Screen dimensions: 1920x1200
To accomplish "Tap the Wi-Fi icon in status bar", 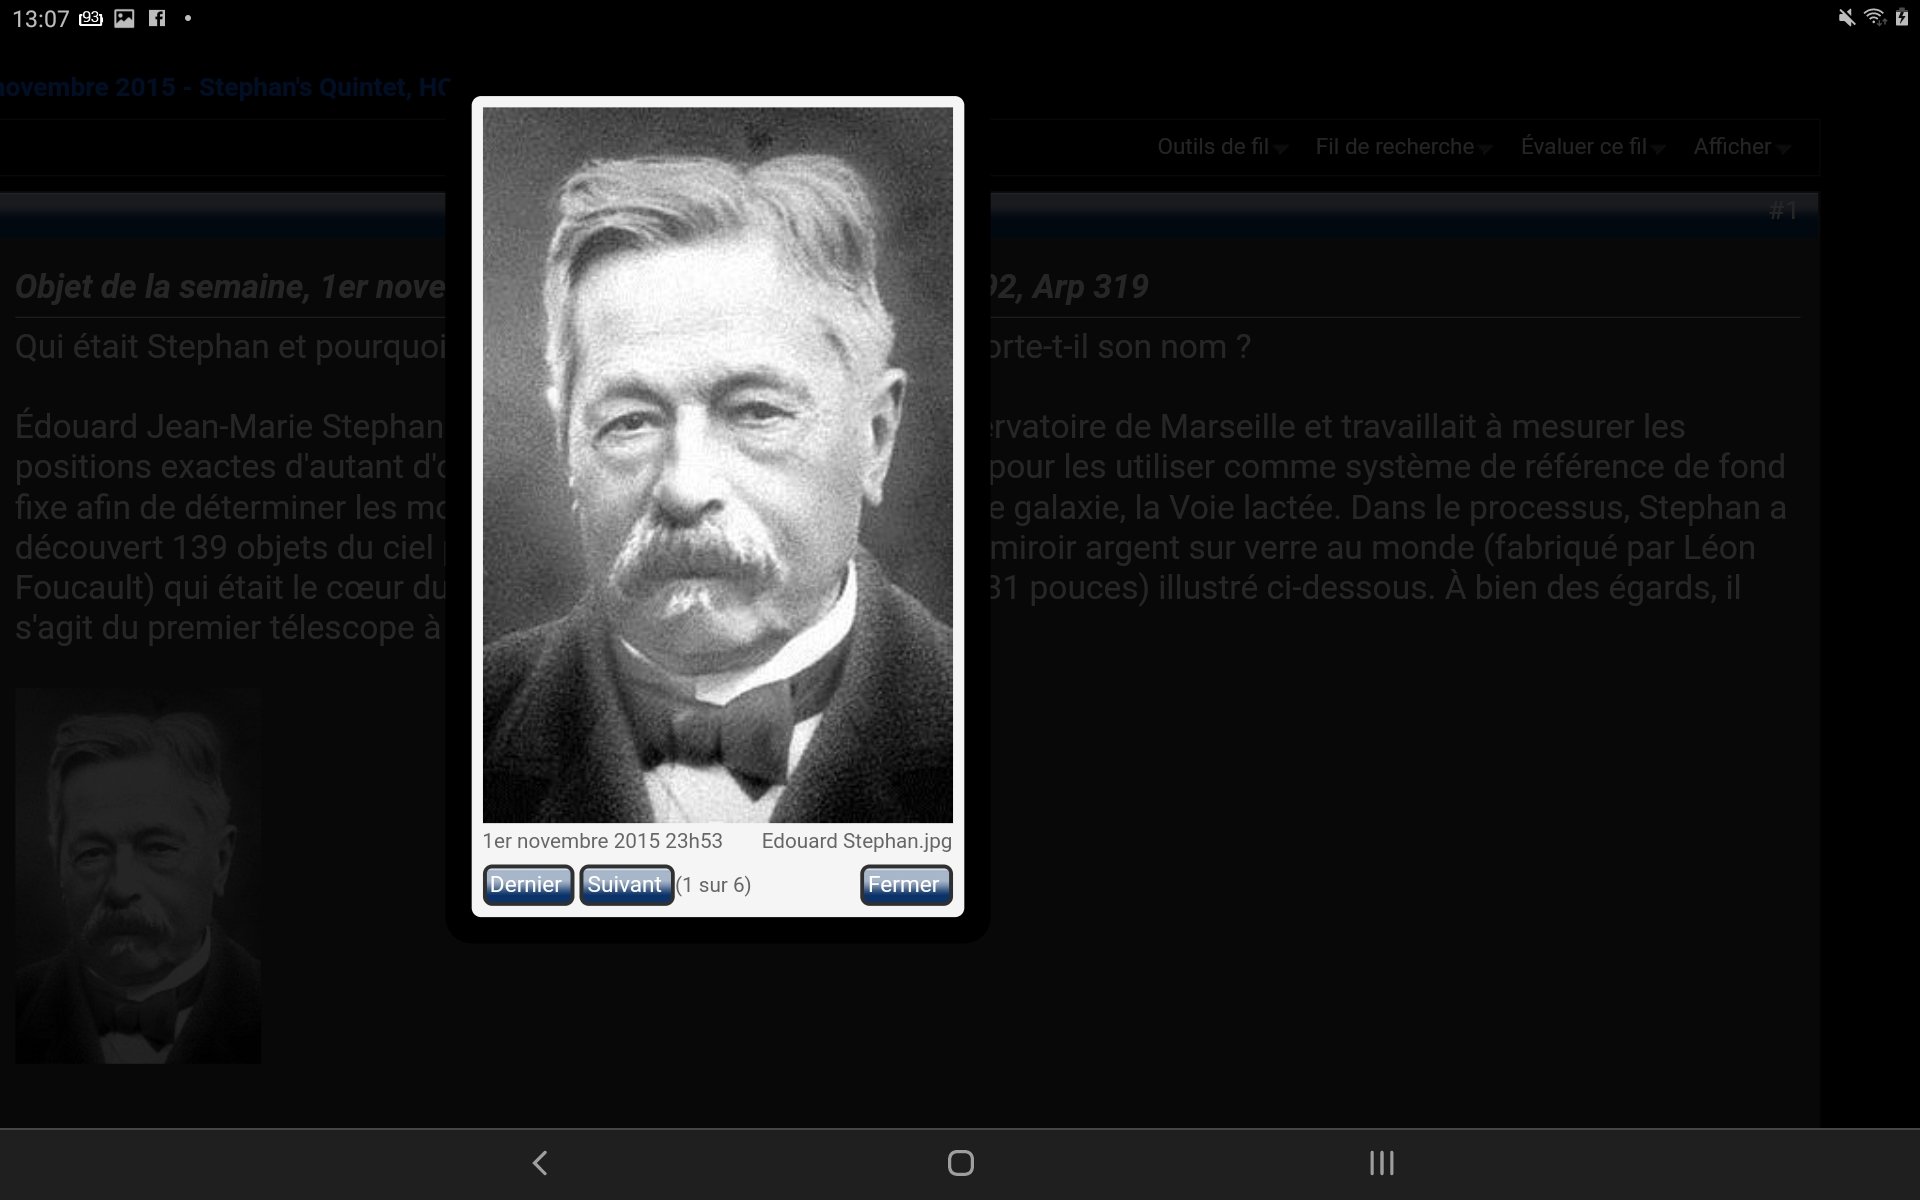I will pyautogui.click(x=1875, y=18).
